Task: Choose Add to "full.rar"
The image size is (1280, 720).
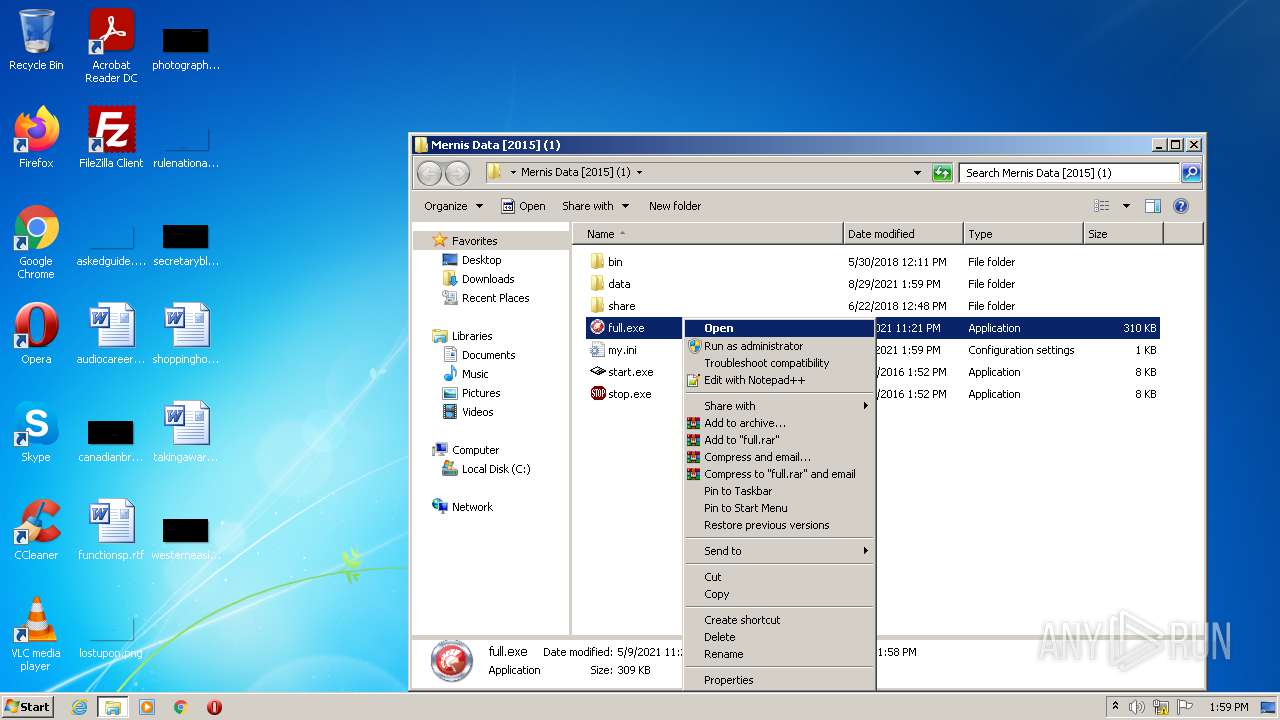Action: [779, 440]
